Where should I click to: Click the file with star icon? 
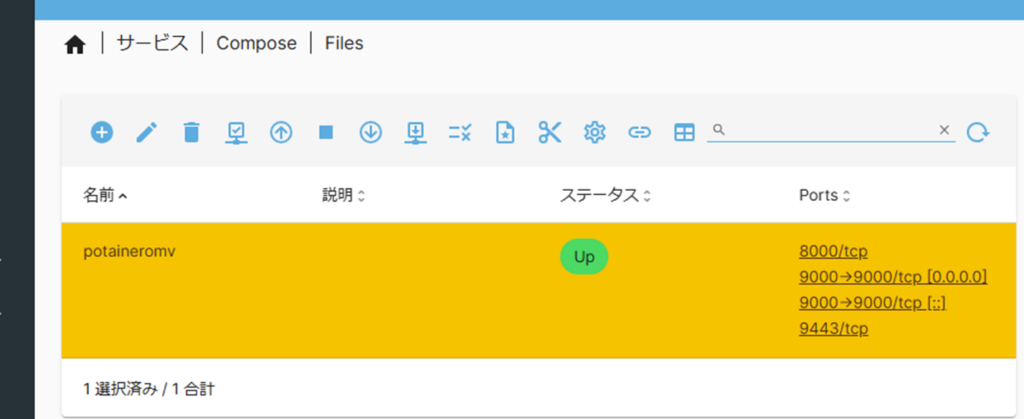coord(505,132)
